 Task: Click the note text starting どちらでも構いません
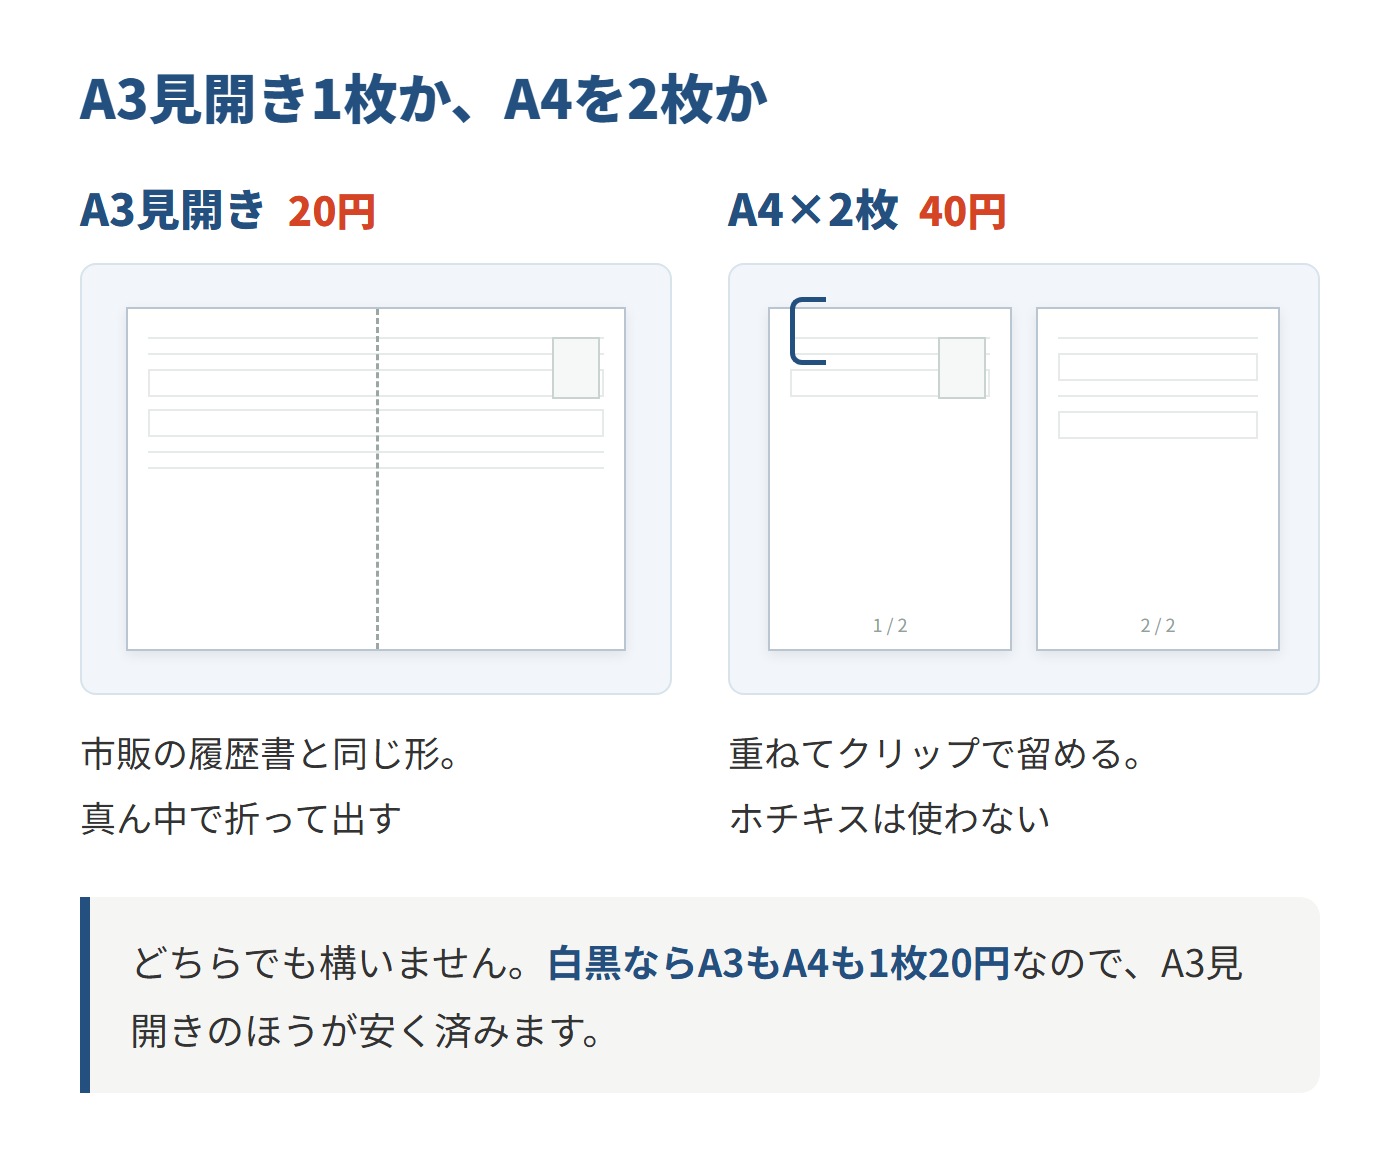pyautogui.click(x=687, y=996)
